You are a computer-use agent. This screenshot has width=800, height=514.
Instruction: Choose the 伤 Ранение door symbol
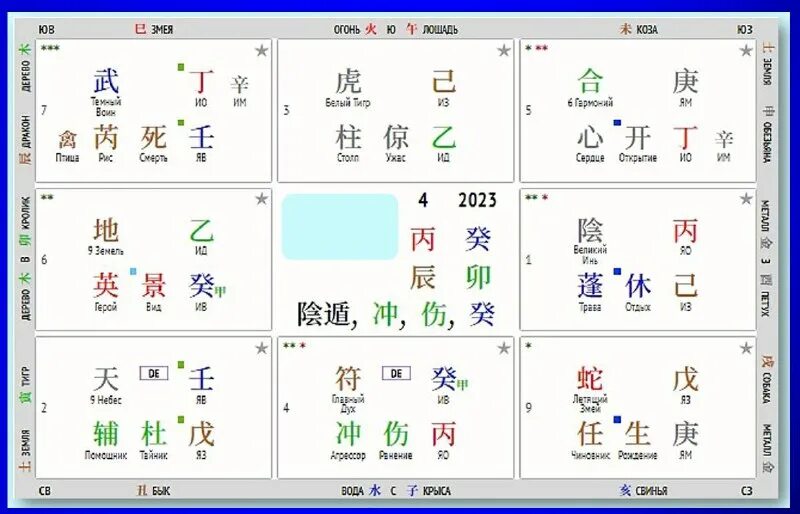pyautogui.click(x=396, y=434)
